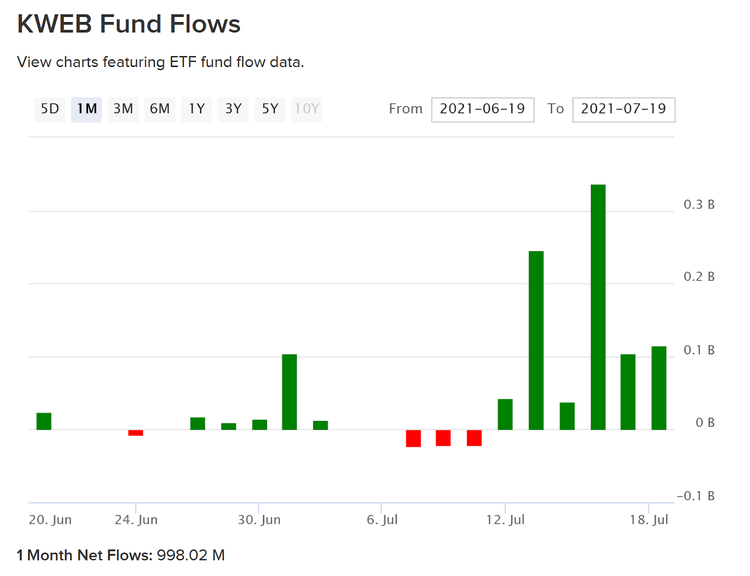Select the 5D time range
Viewport: 750px width, 576px height.
[x=49, y=109]
